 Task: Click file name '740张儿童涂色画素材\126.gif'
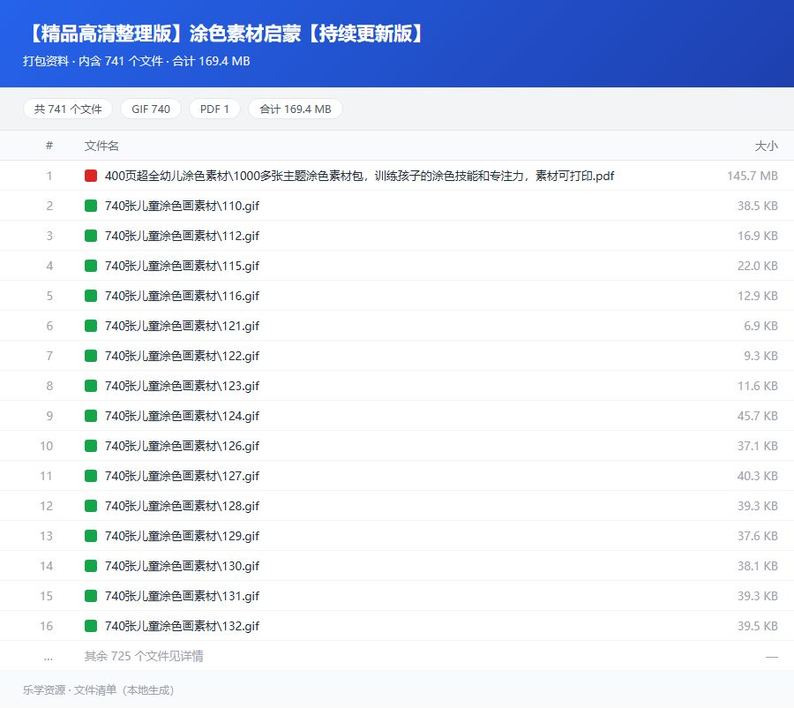click(182, 446)
